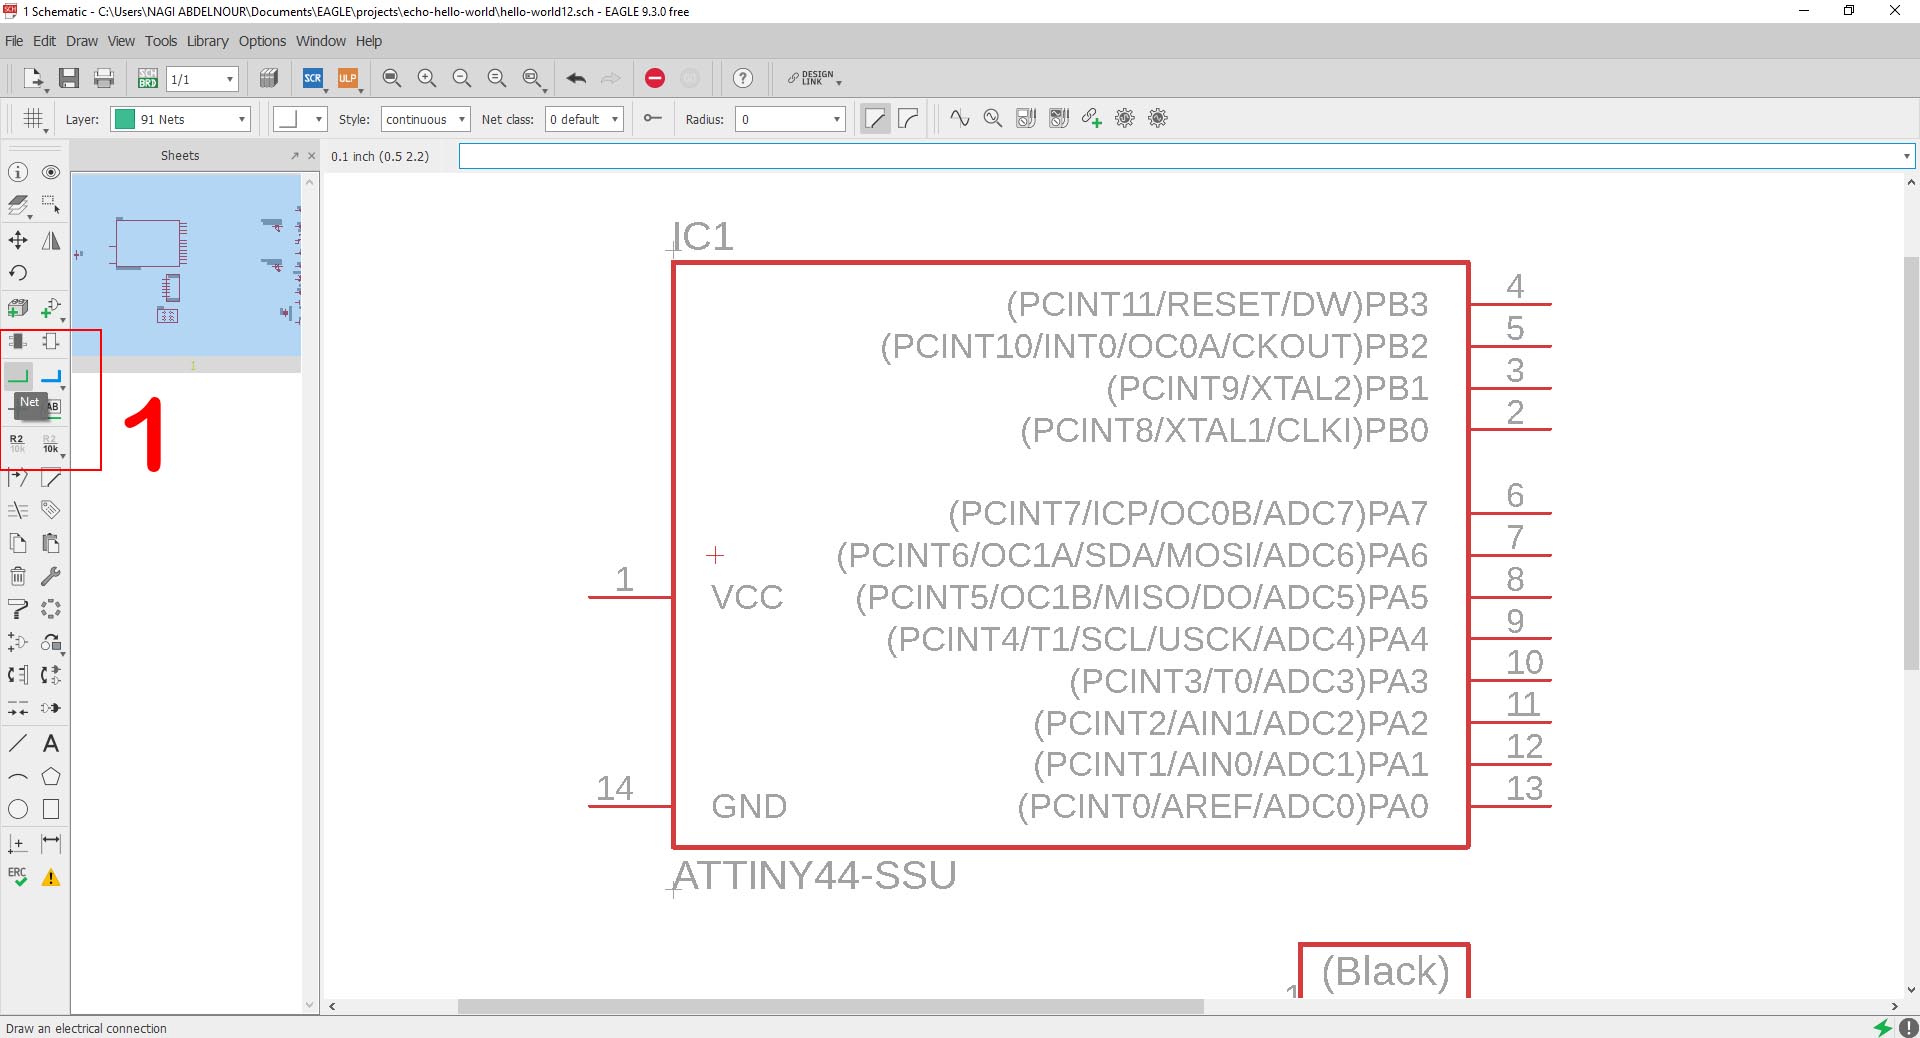This screenshot has height=1038, width=1920.
Task: Open the View menu
Action: coord(121,41)
